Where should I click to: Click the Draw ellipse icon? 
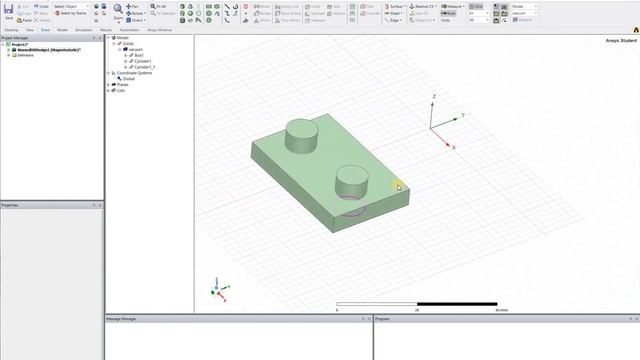click(x=217, y=7)
